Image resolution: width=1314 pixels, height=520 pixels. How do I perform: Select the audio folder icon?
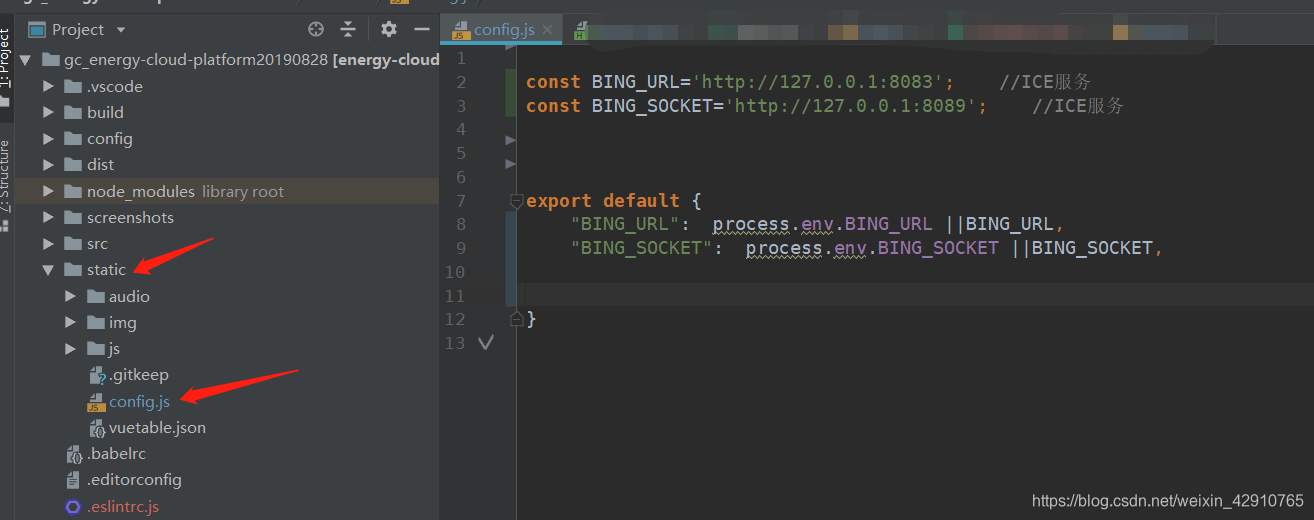tap(95, 296)
